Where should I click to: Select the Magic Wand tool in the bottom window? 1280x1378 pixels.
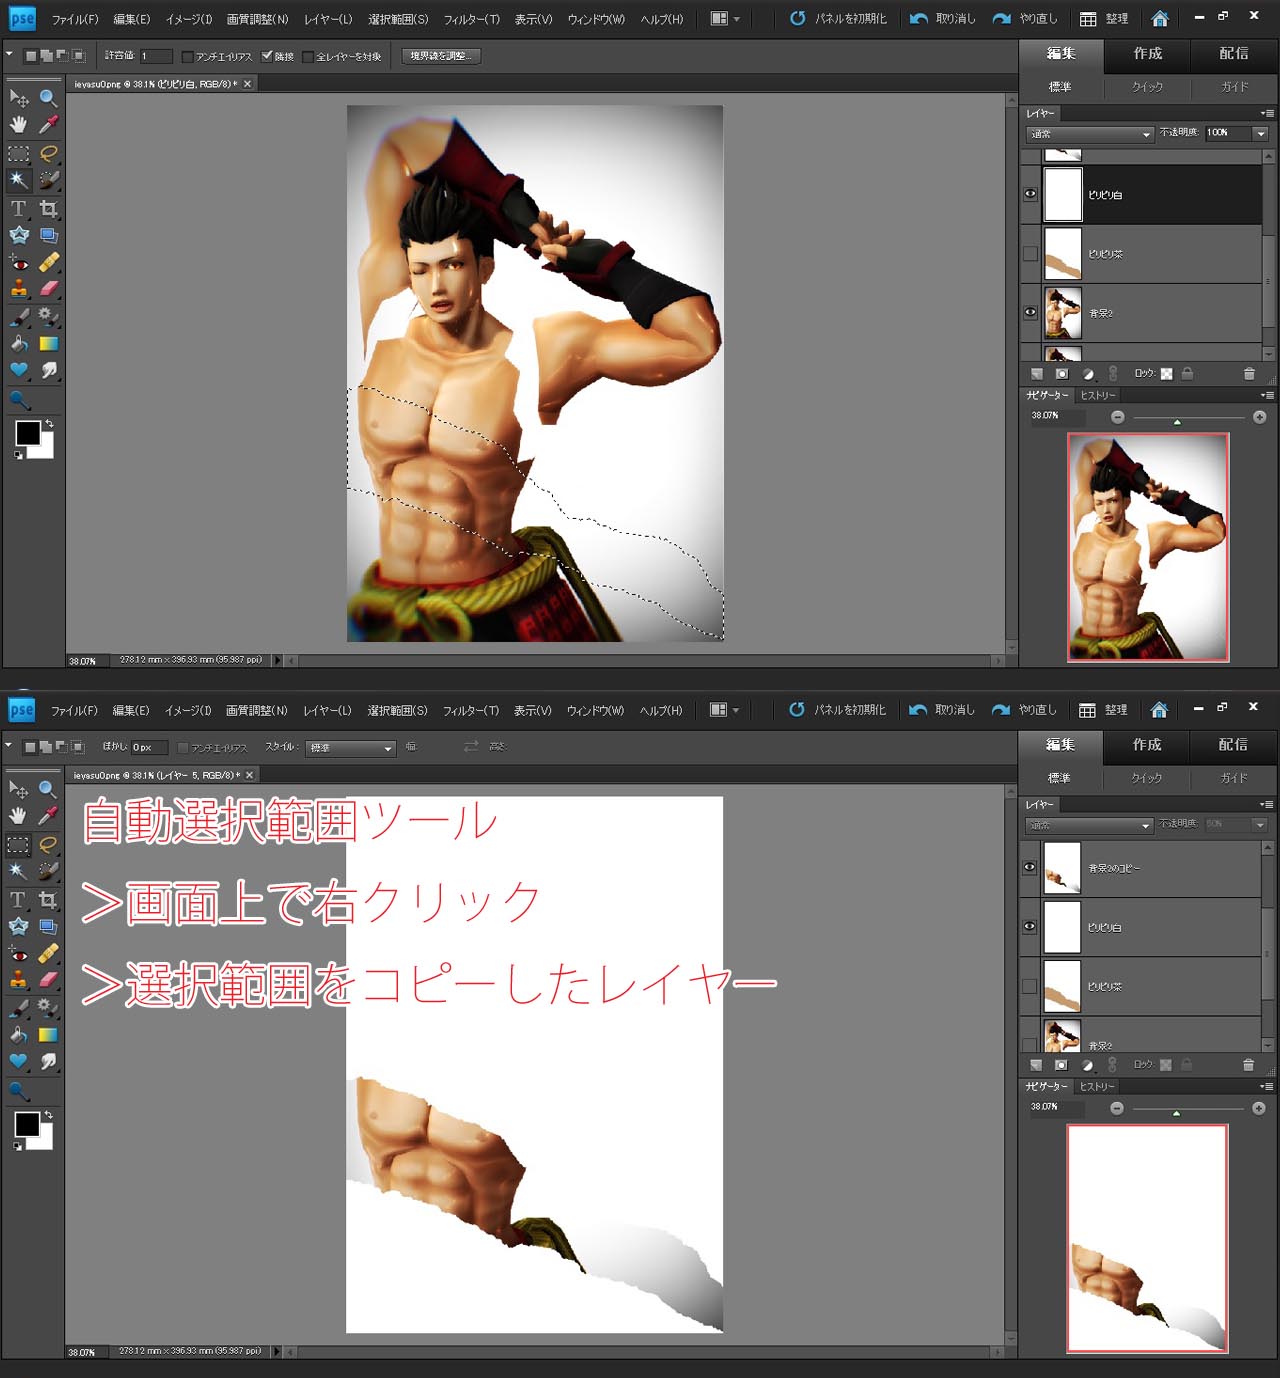pyautogui.click(x=18, y=871)
